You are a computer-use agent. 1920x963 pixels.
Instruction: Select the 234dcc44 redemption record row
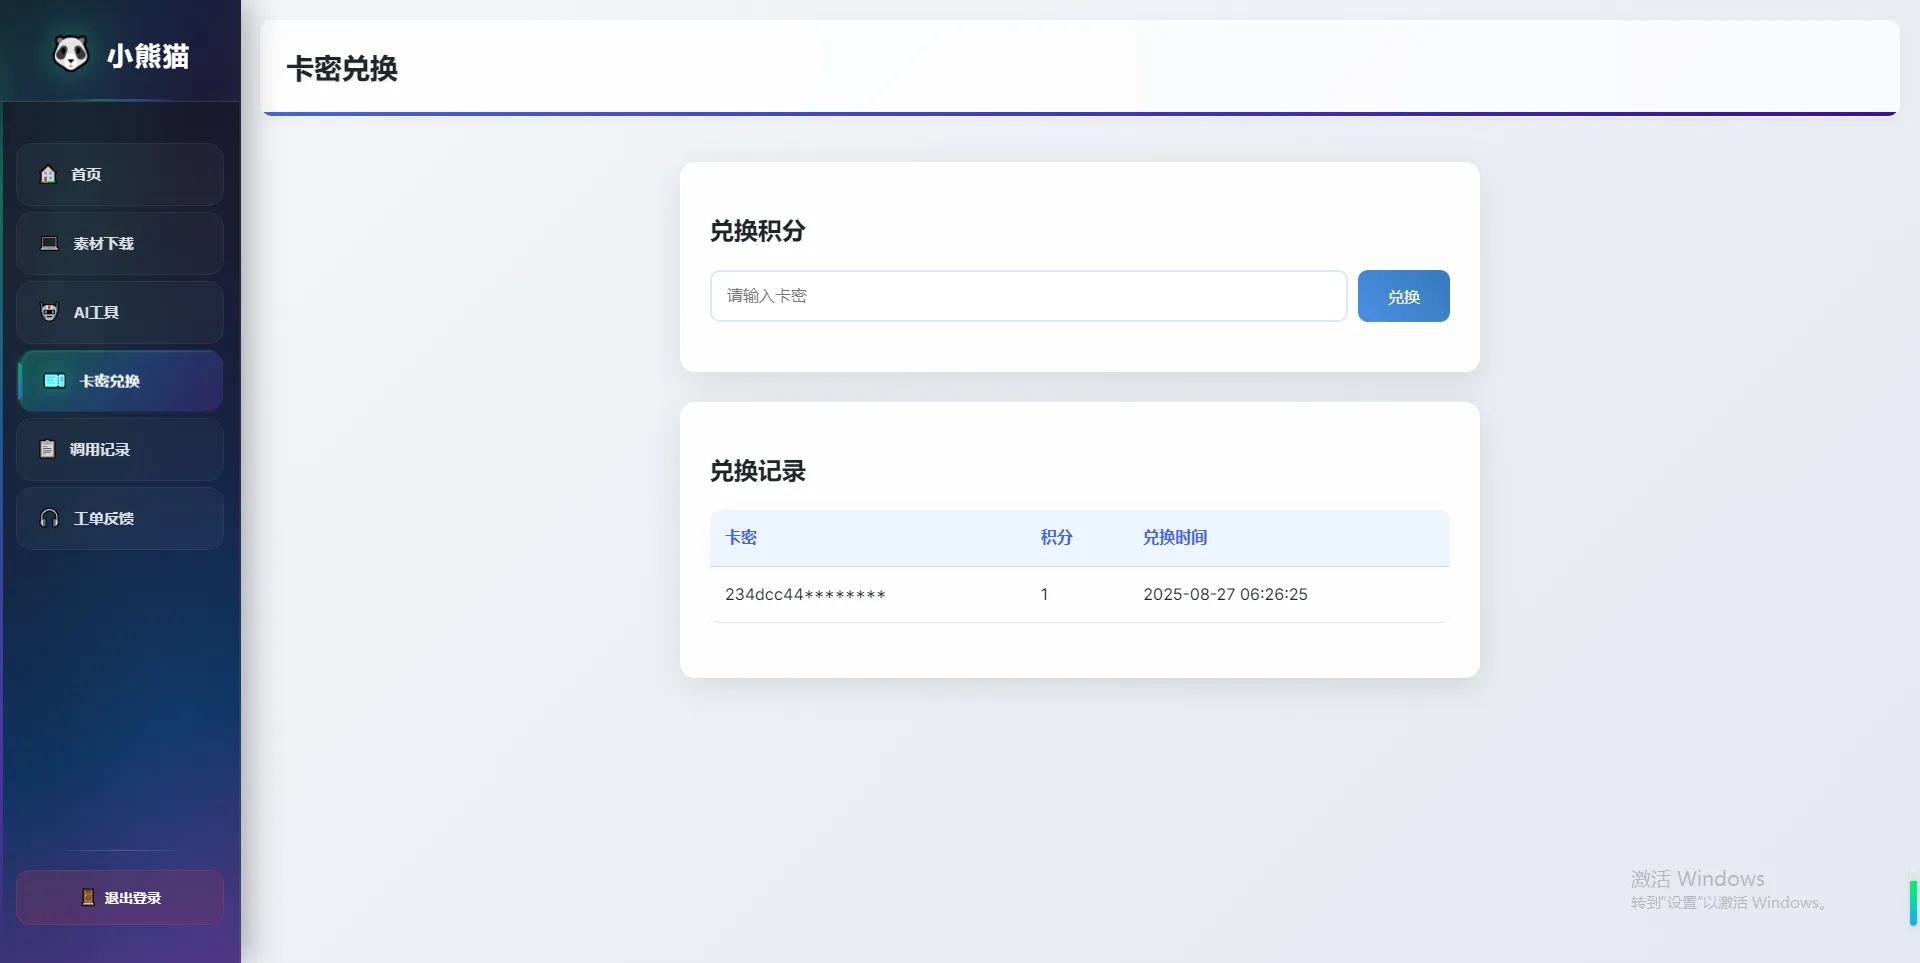coord(1079,595)
